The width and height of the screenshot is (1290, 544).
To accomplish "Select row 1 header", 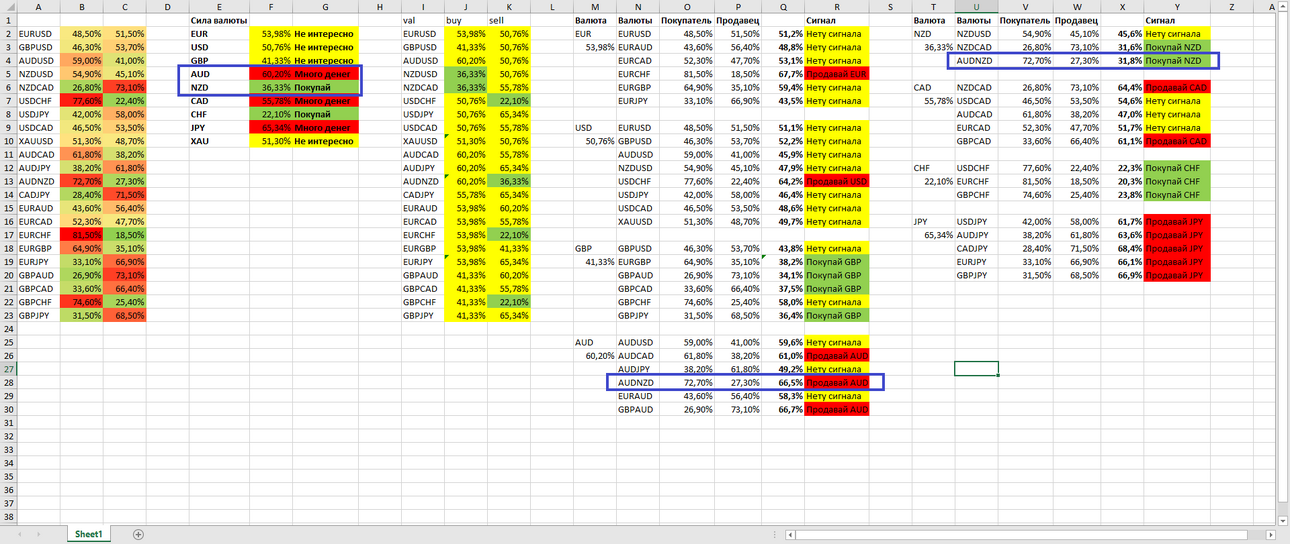I will 8,20.
